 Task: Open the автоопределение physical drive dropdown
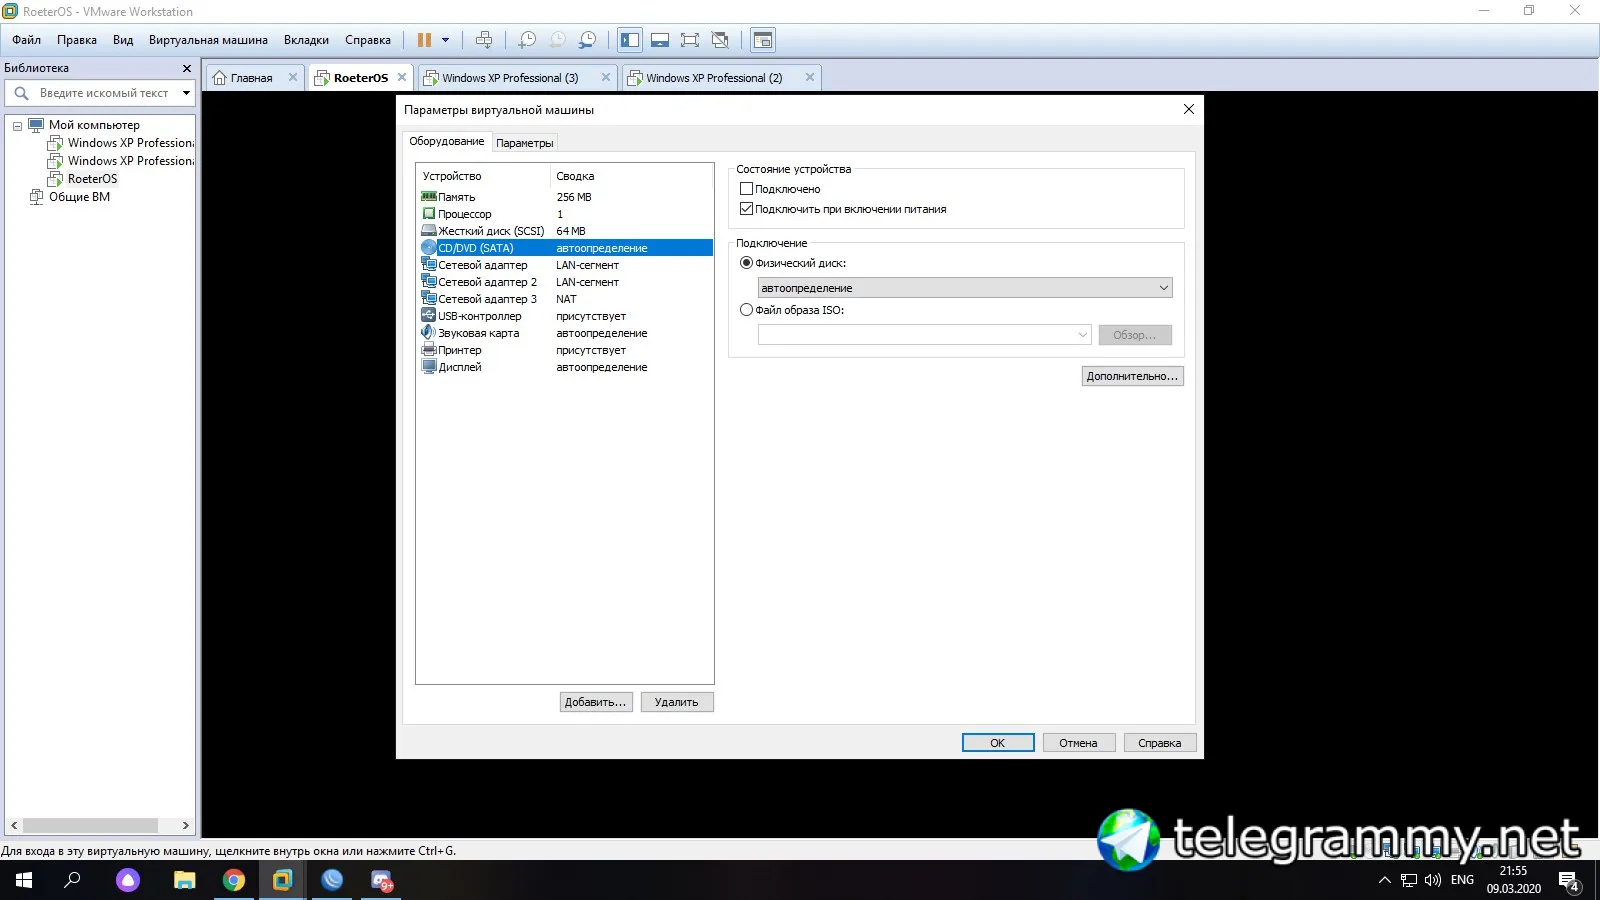click(965, 288)
